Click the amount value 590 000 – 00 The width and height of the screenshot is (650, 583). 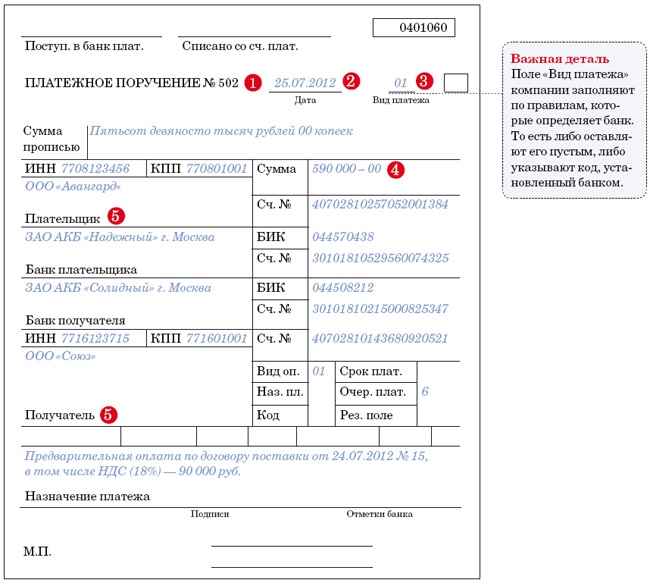point(347,169)
